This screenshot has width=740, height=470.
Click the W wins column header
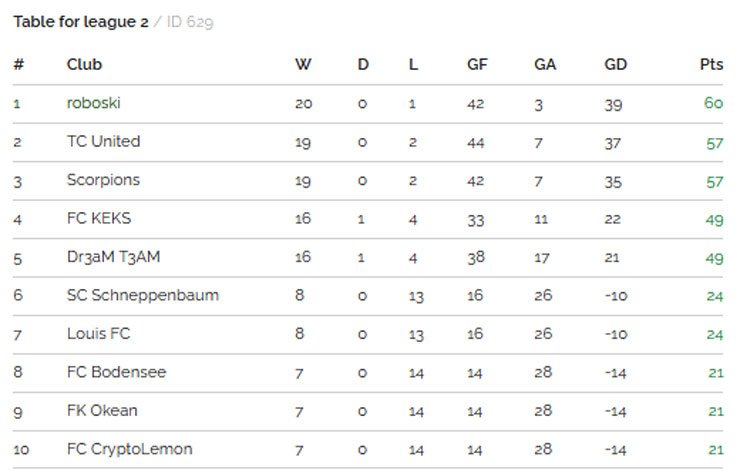303,65
